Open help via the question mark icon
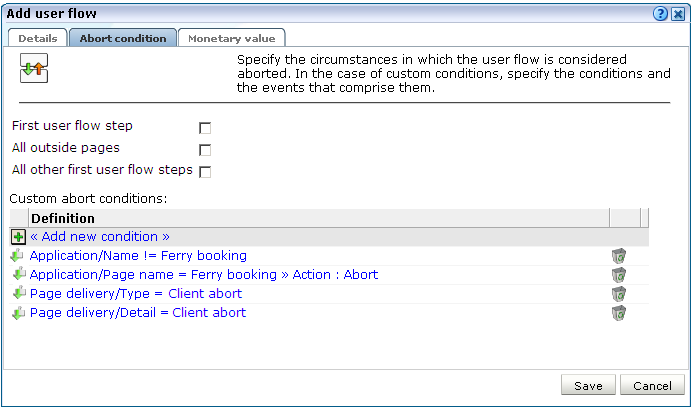The width and height of the screenshot is (694, 410). click(x=660, y=14)
